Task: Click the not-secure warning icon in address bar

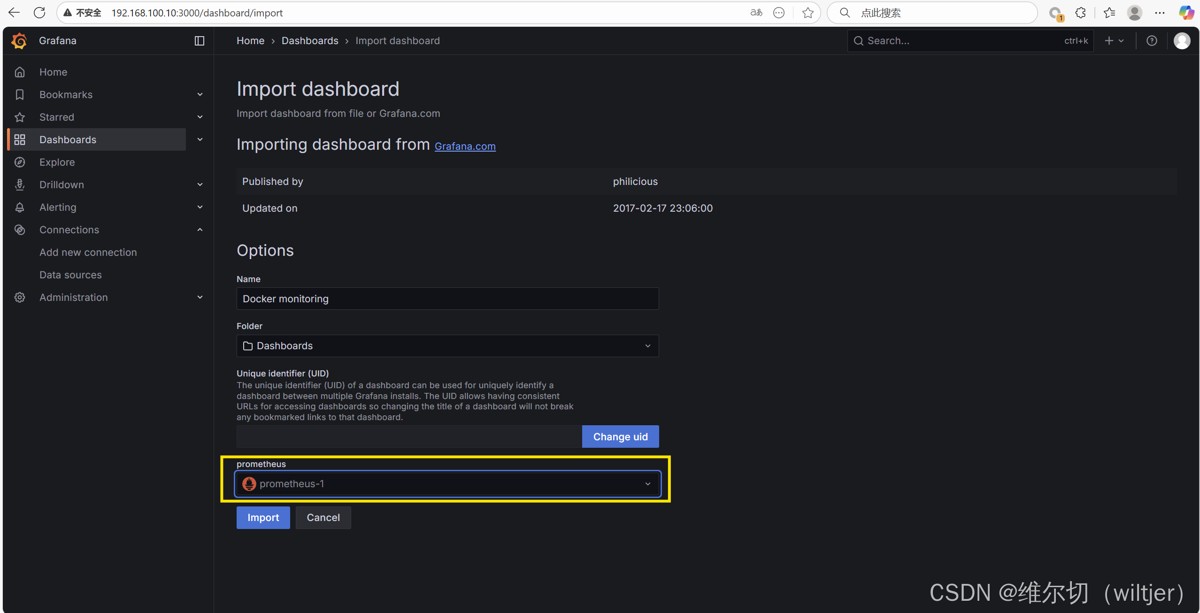Action: pos(68,13)
